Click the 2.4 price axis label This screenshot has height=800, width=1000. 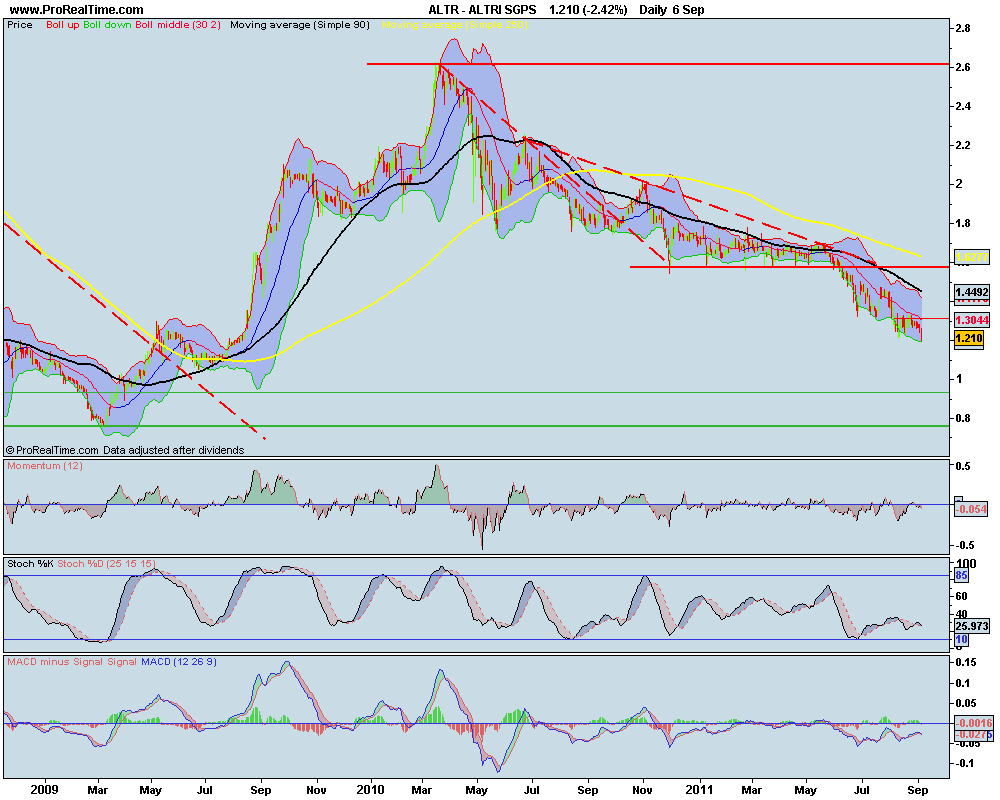point(963,106)
